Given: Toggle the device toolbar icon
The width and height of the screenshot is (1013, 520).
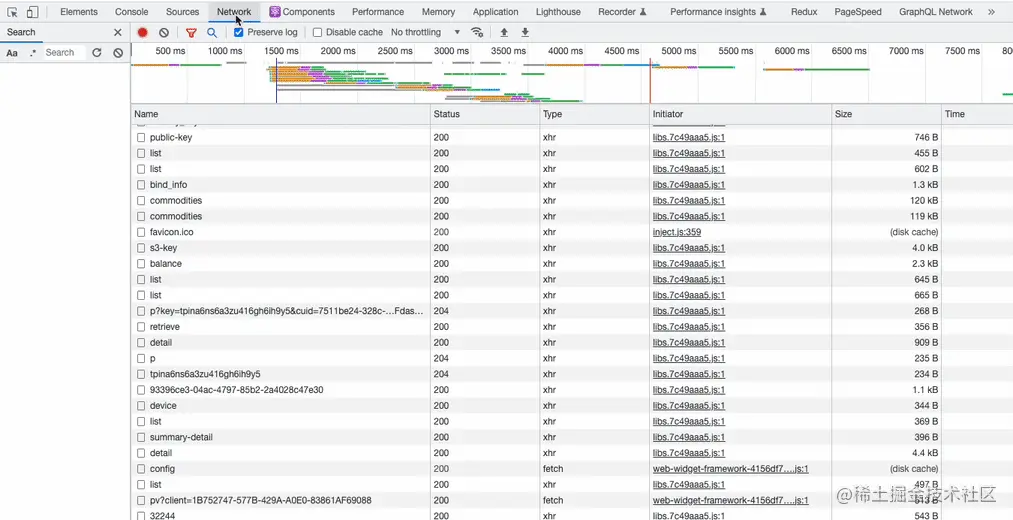Looking at the screenshot, I should 32,12.
